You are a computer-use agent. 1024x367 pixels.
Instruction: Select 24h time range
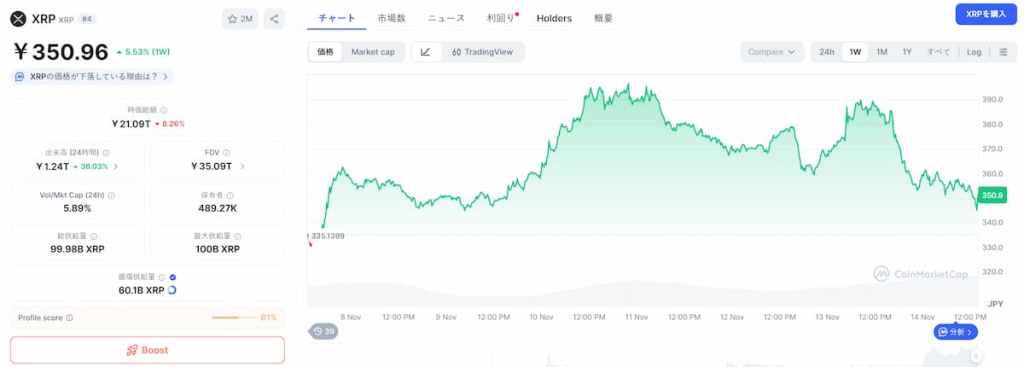[x=827, y=52]
